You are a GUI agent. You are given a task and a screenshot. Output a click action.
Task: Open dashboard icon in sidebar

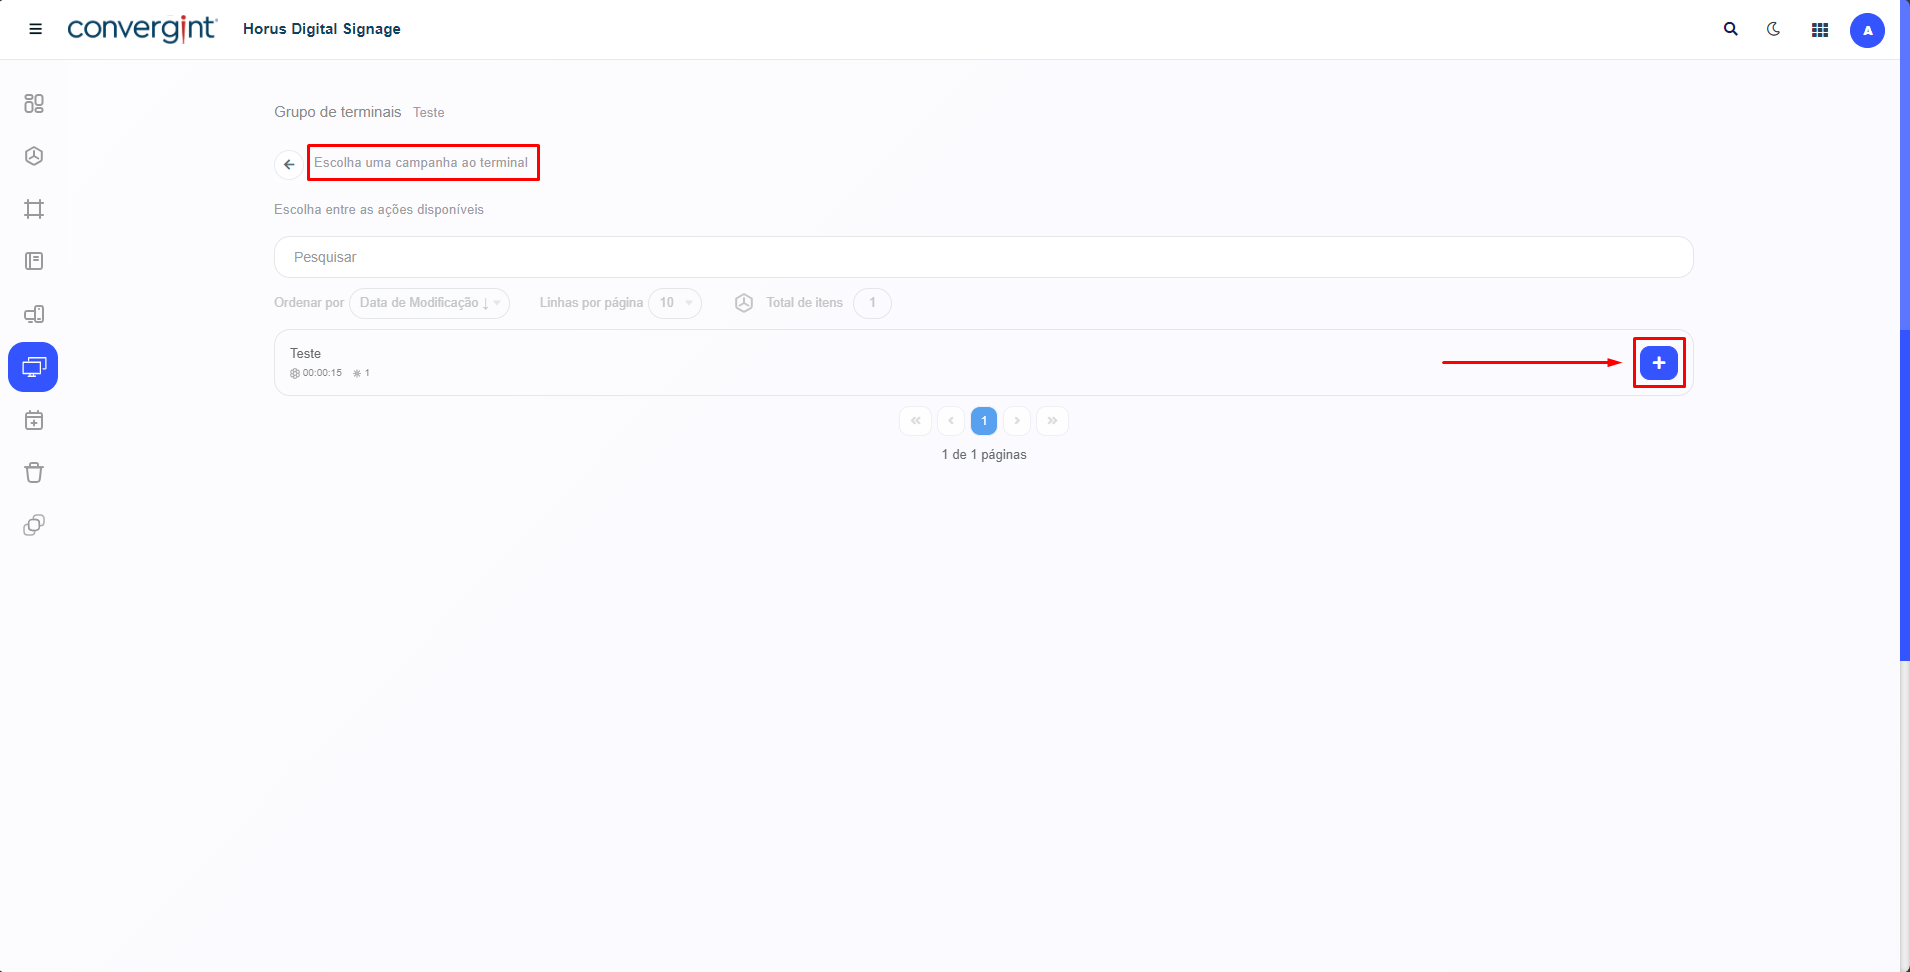pos(34,103)
